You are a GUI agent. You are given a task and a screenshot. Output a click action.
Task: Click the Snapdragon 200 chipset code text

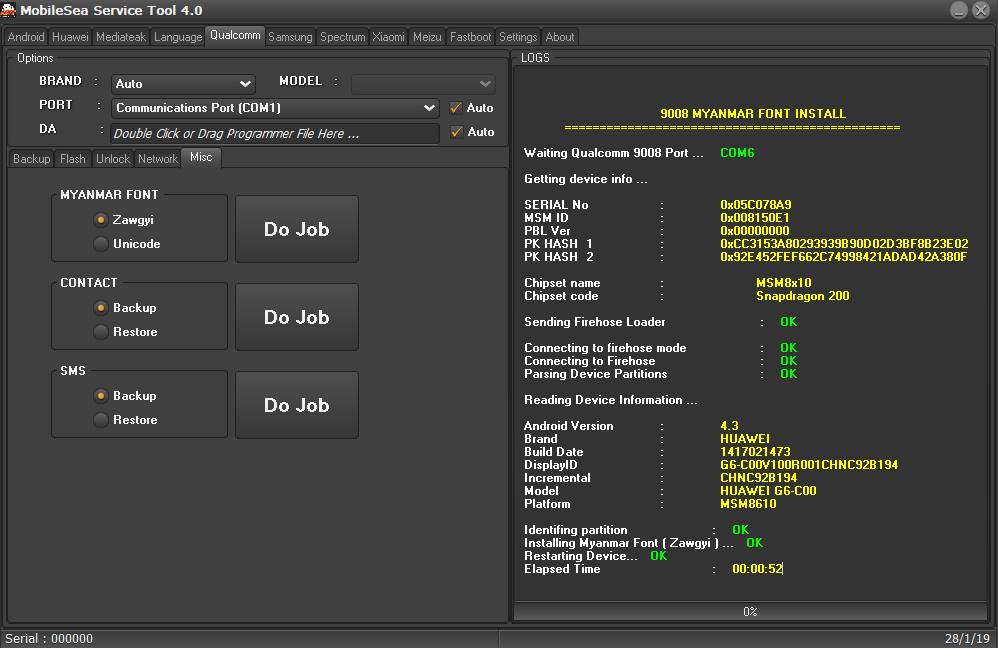(803, 296)
